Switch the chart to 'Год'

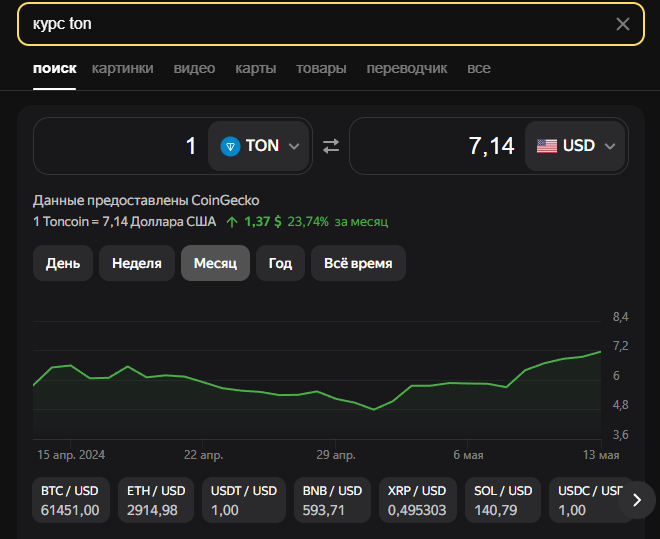click(280, 263)
